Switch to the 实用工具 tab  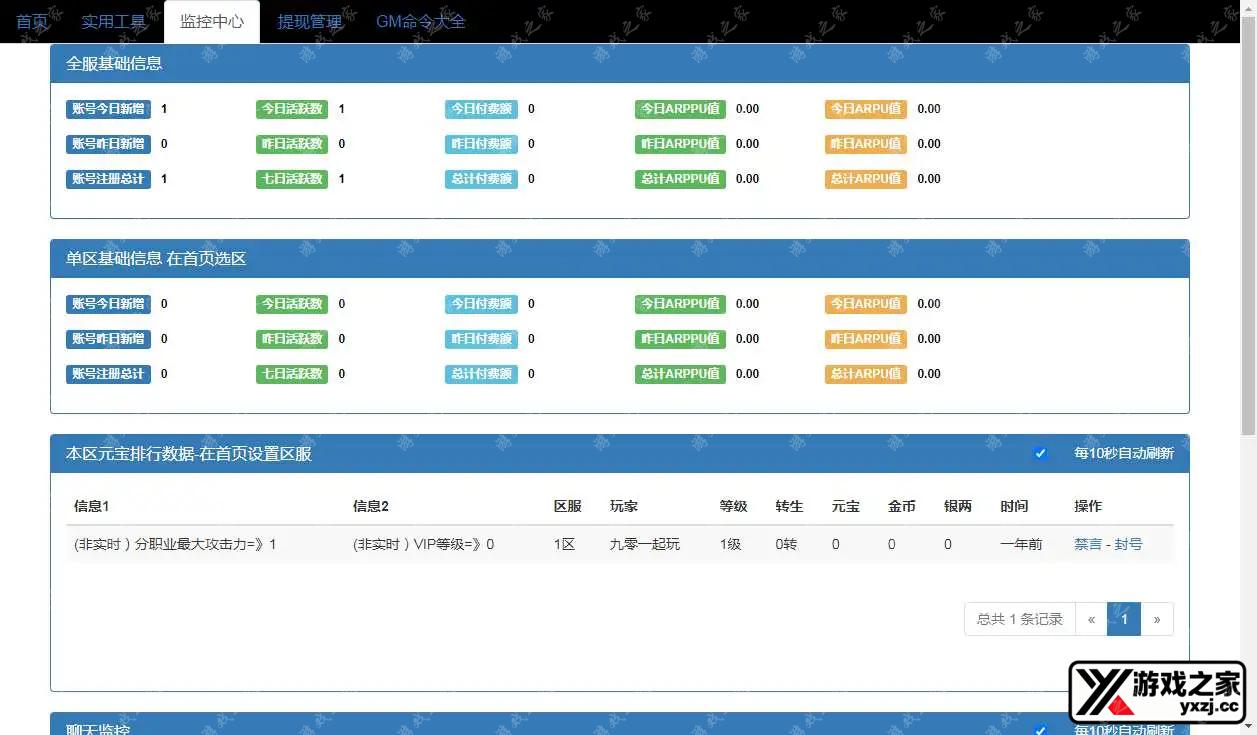113,21
